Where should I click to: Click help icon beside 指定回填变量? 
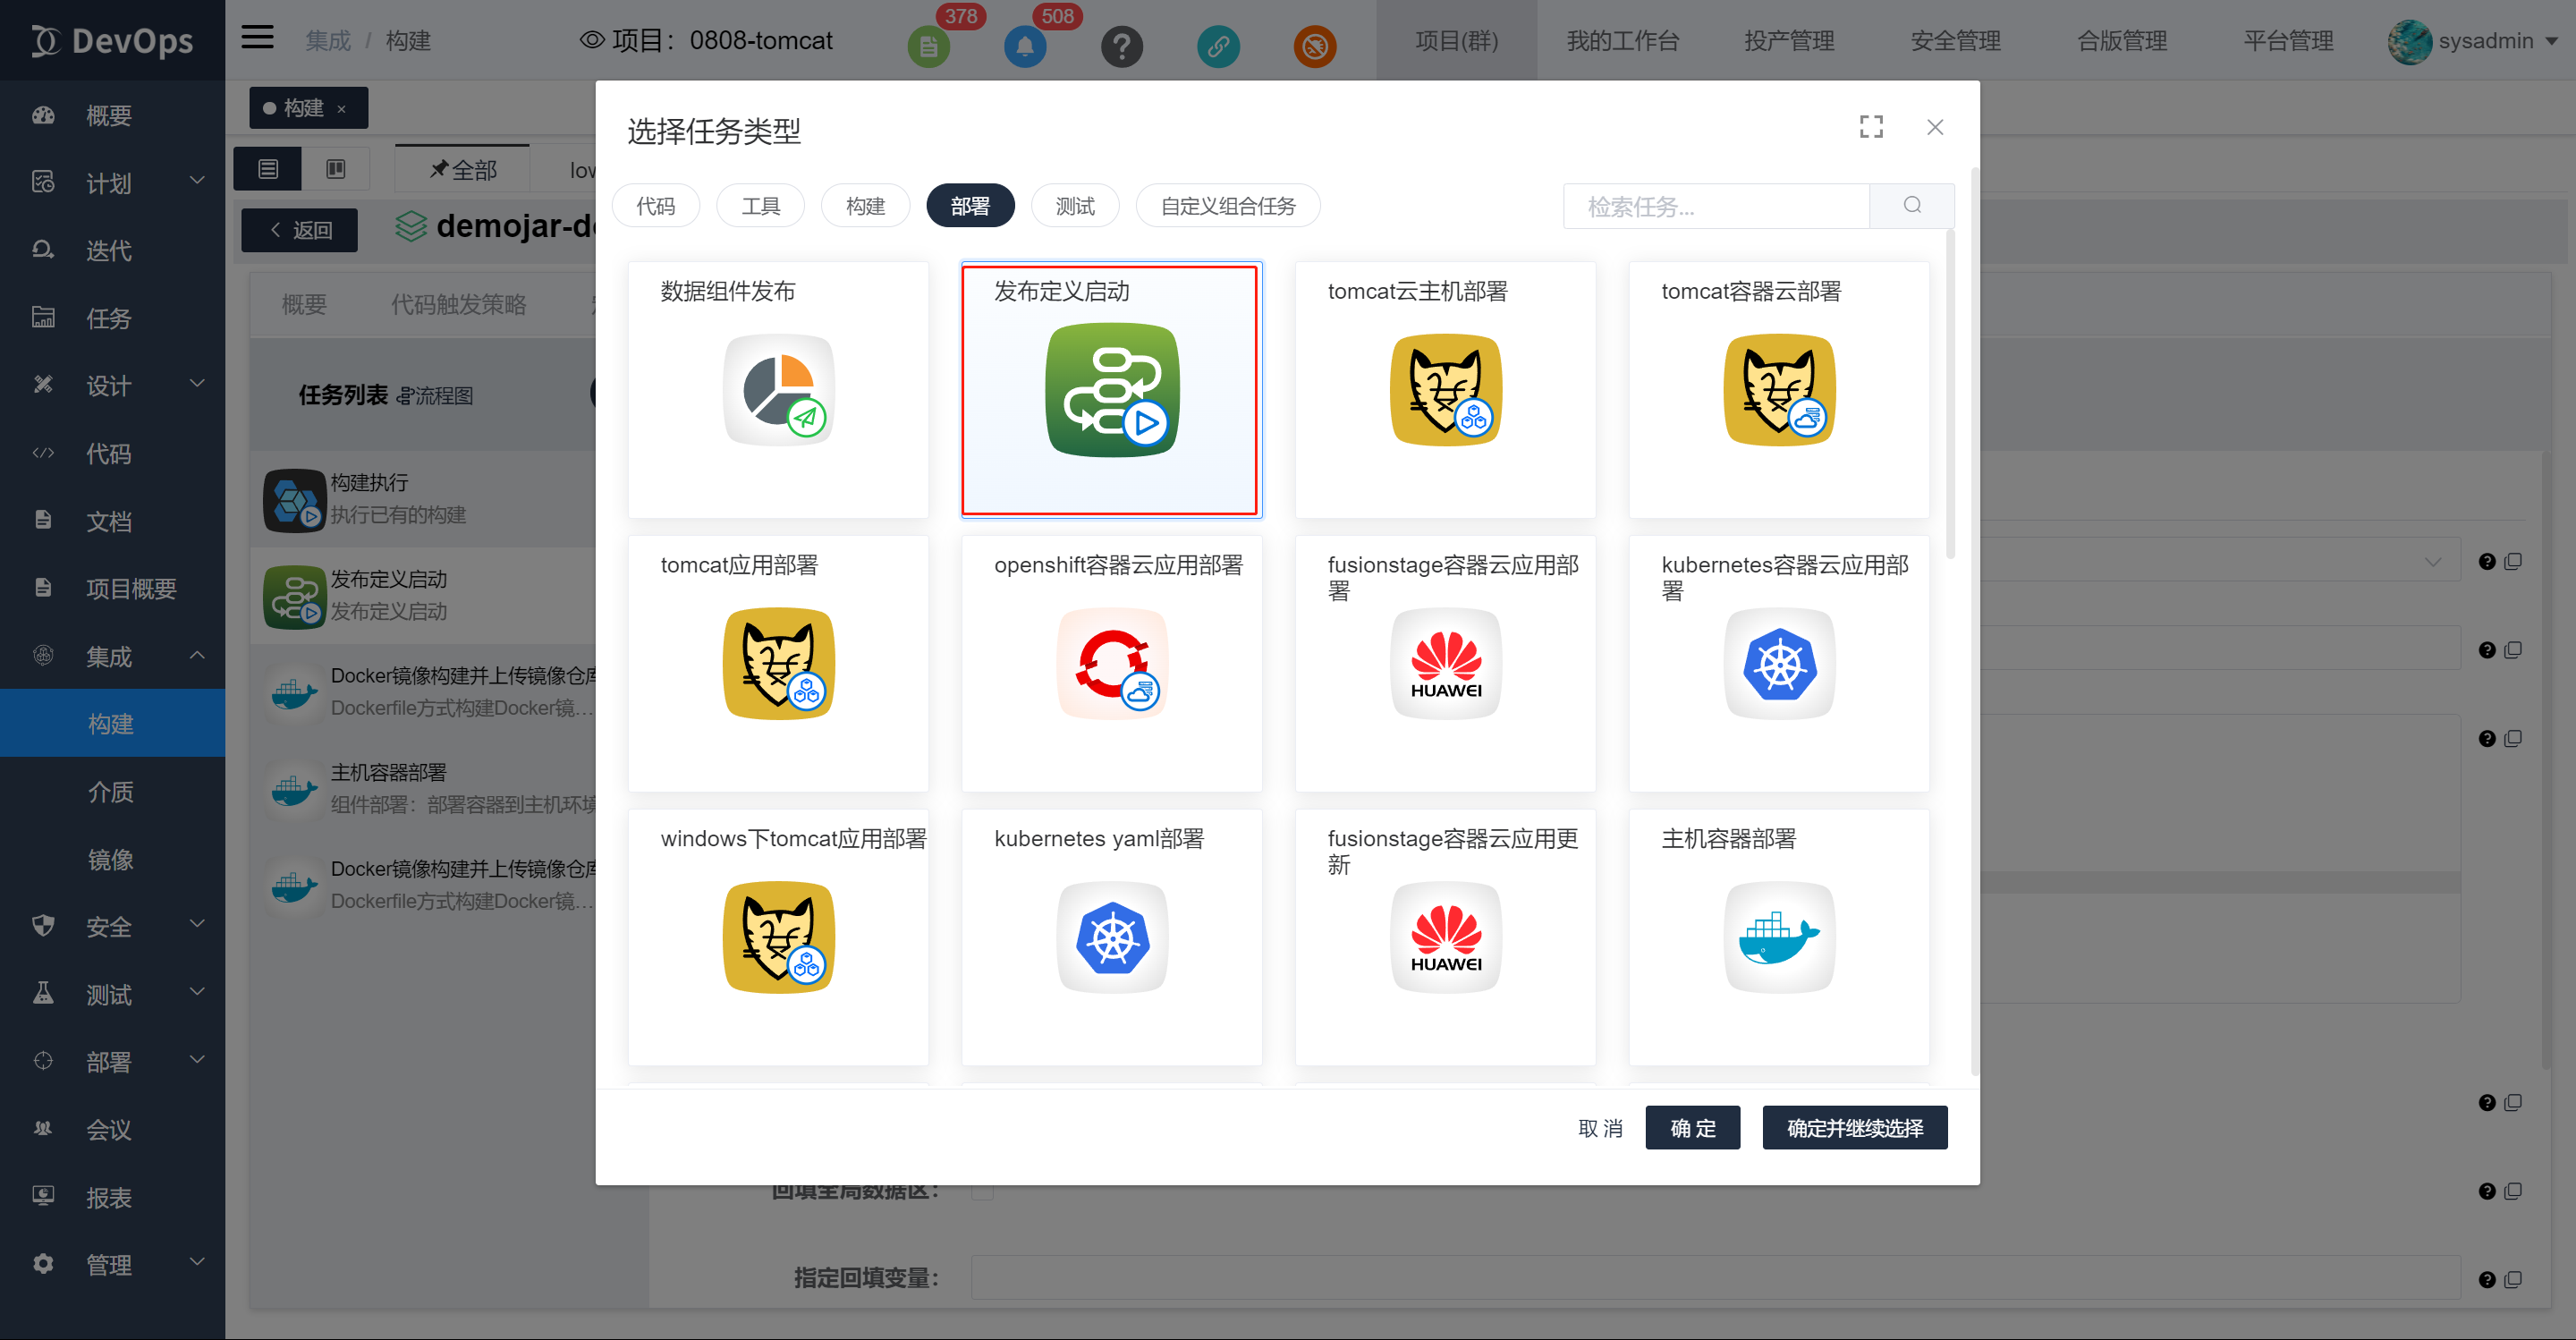coord(2487,1280)
